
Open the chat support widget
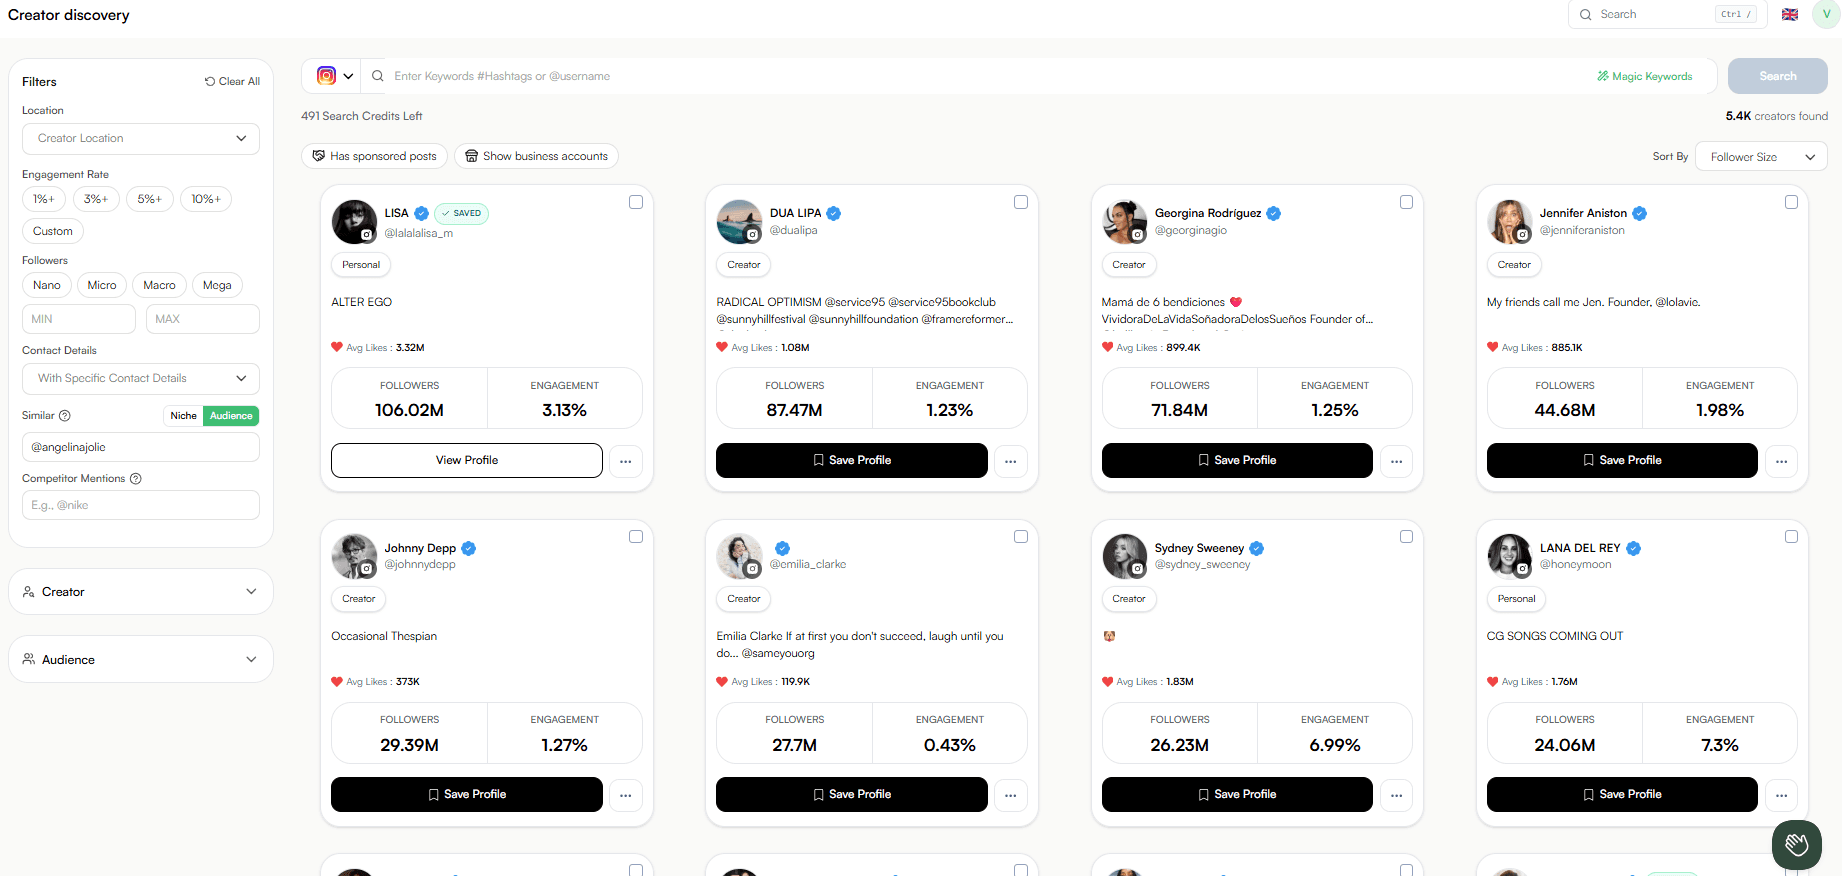click(x=1797, y=845)
